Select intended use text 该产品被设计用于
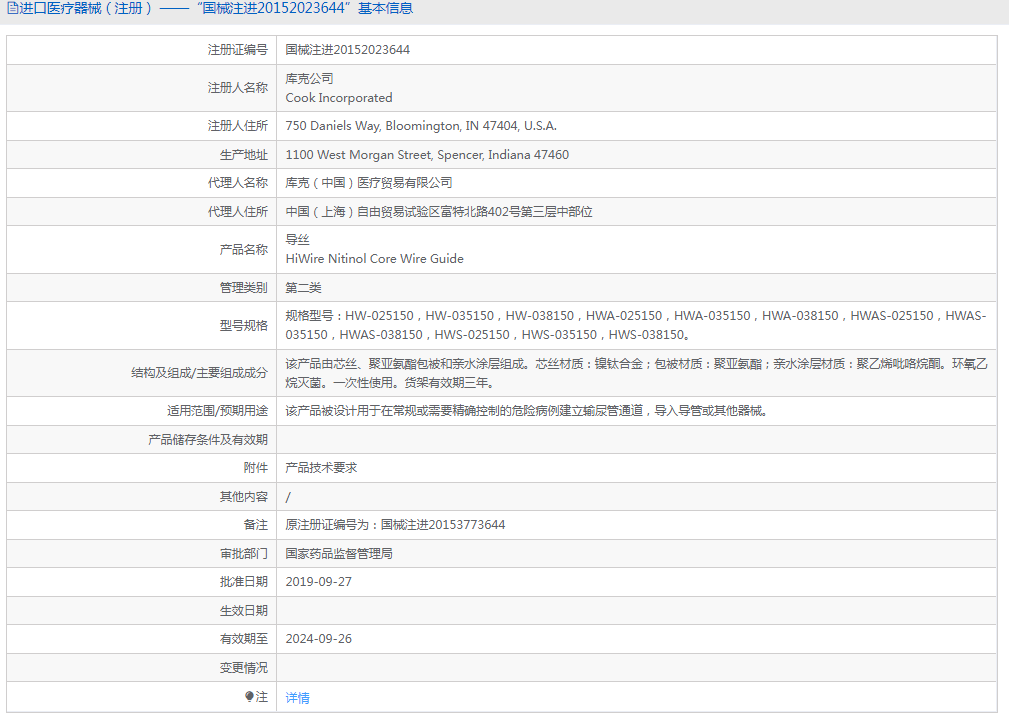Viewport: 1009px width, 723px height. [x=526, y=411]
